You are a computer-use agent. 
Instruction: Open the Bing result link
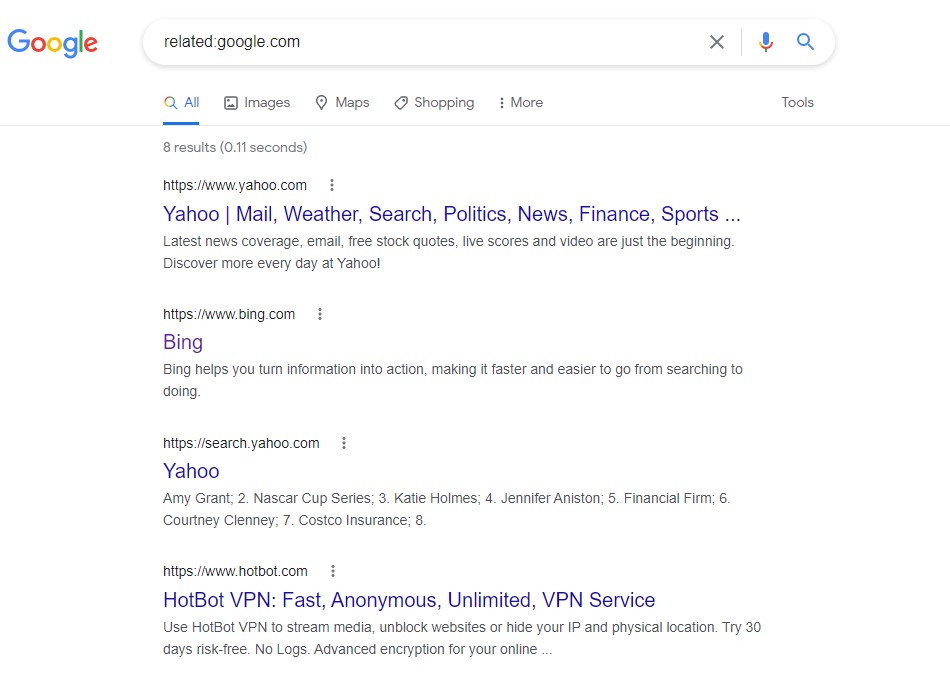click(x=183, y=342)
